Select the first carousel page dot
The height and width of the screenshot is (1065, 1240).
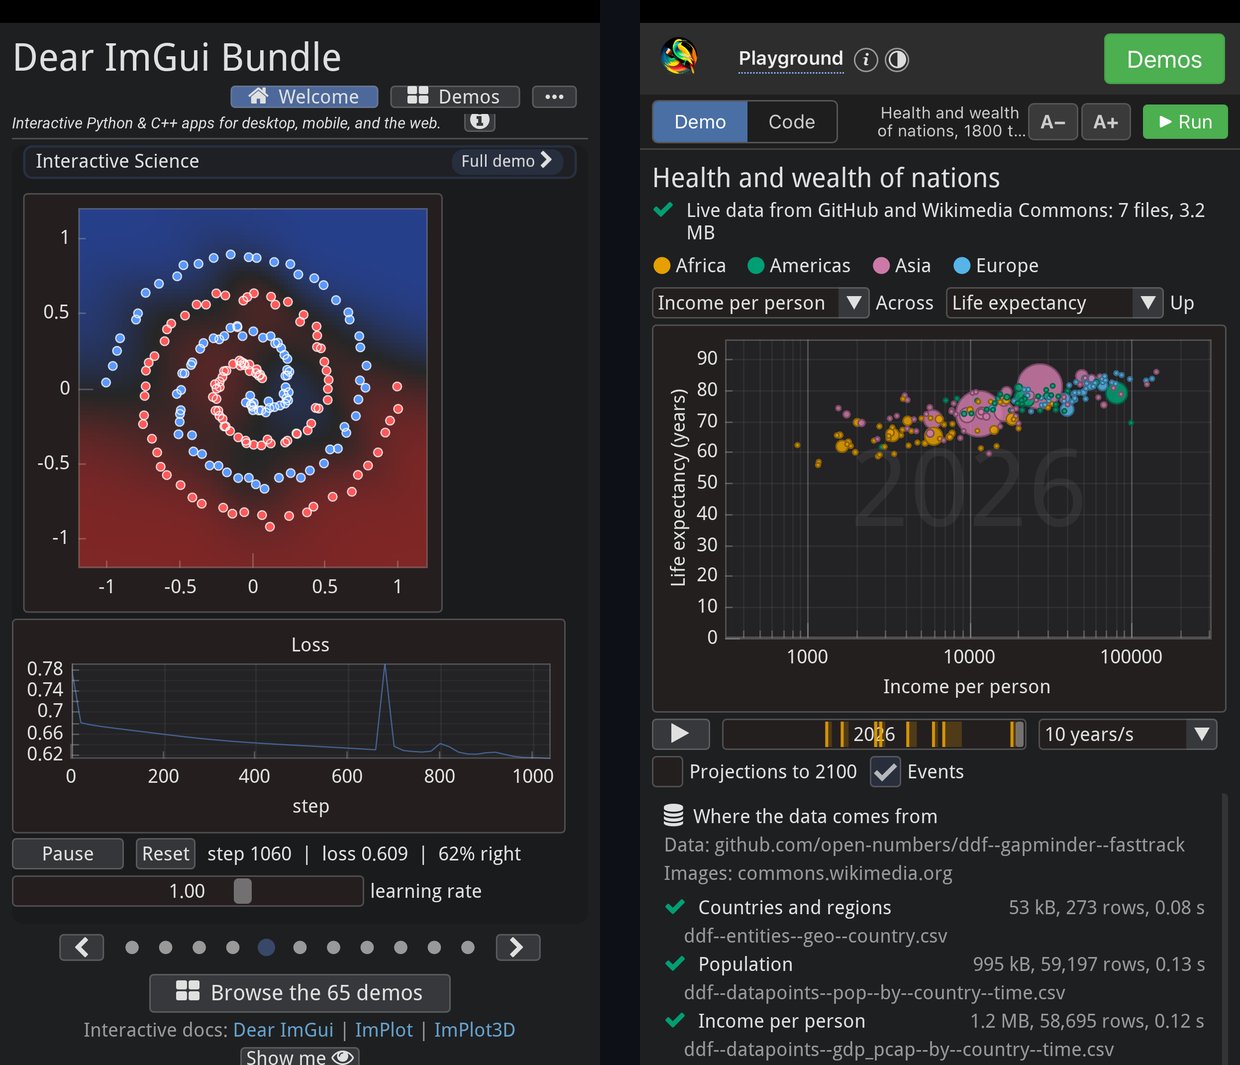pyautogui.click(x=132, y=947)
